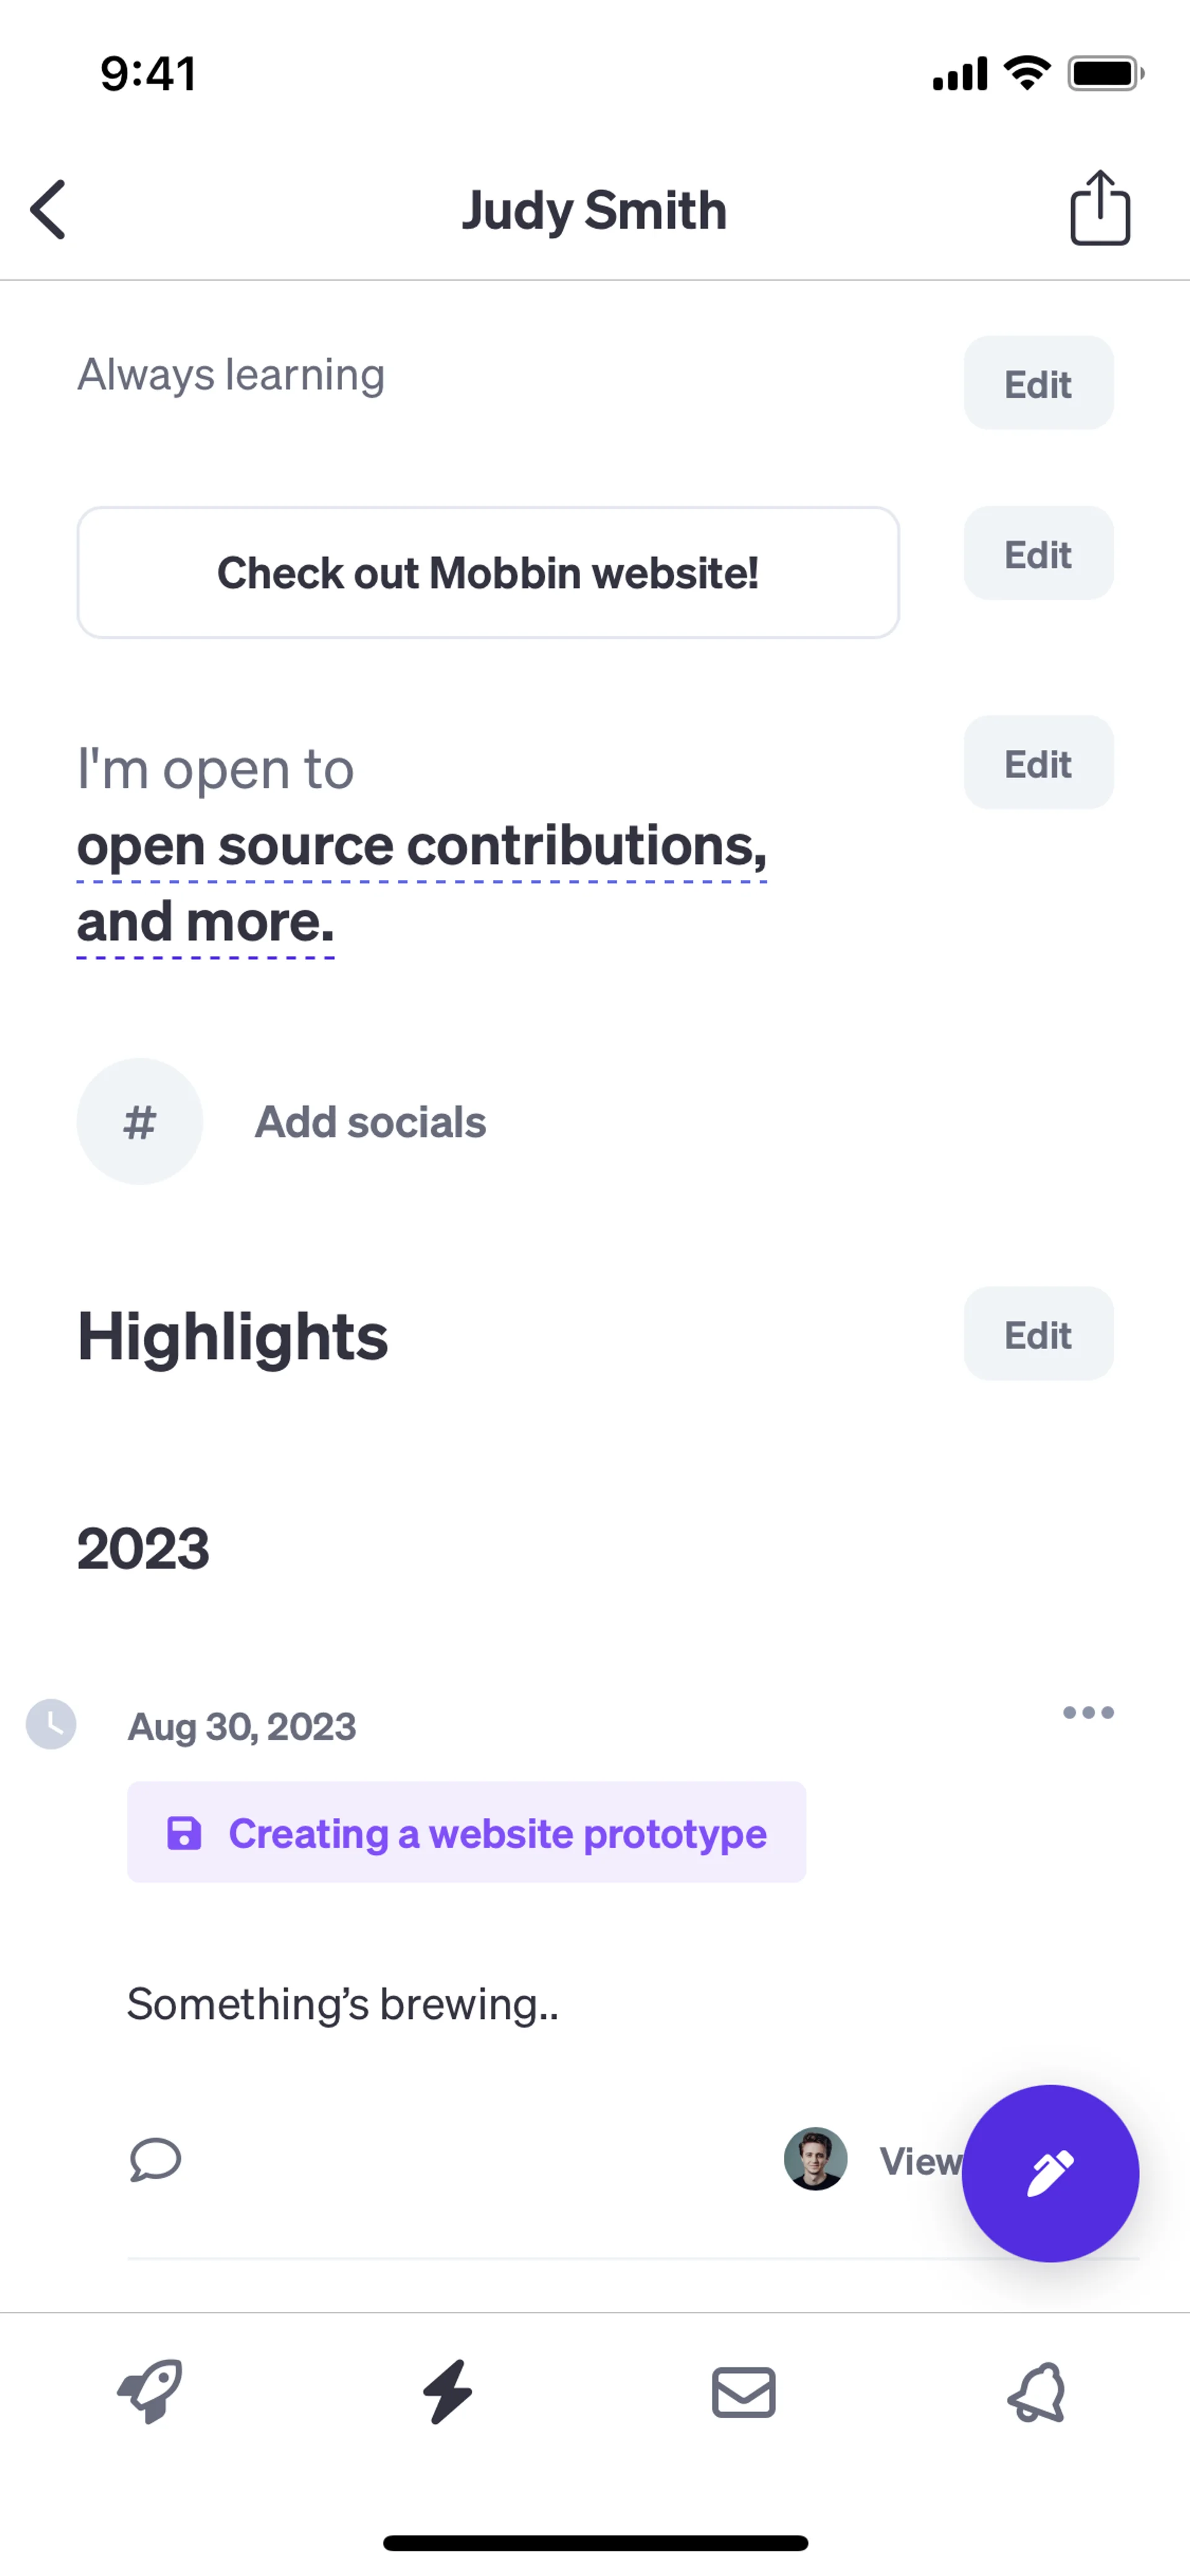The width and height of the screenshot is (1190, 2576).
Task: Tap the back arrow in header
Action: 49,210
